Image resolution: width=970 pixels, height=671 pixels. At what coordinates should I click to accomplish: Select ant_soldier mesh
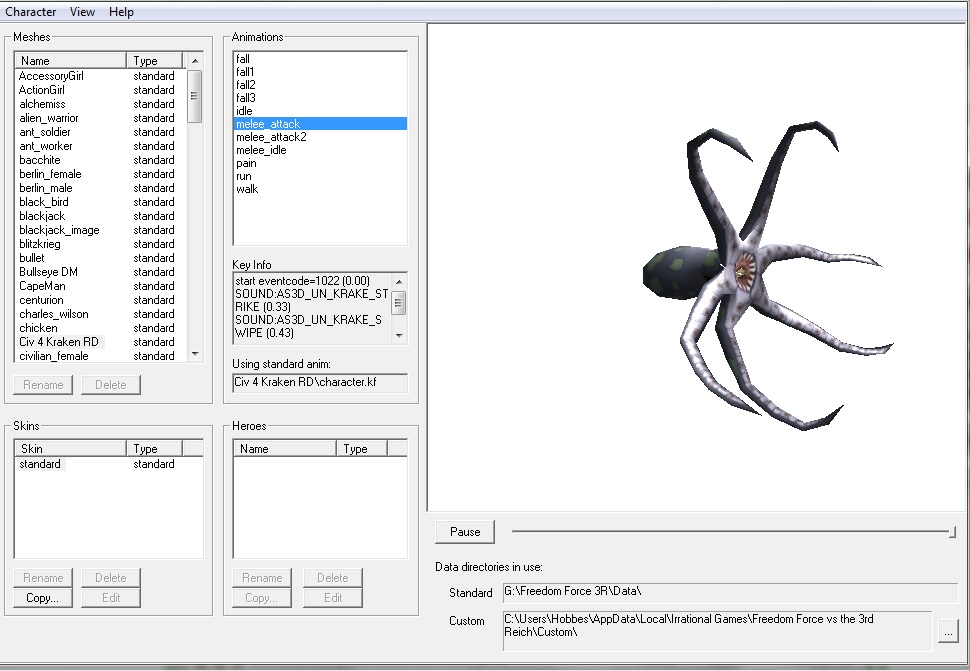[x=100, y=132]
